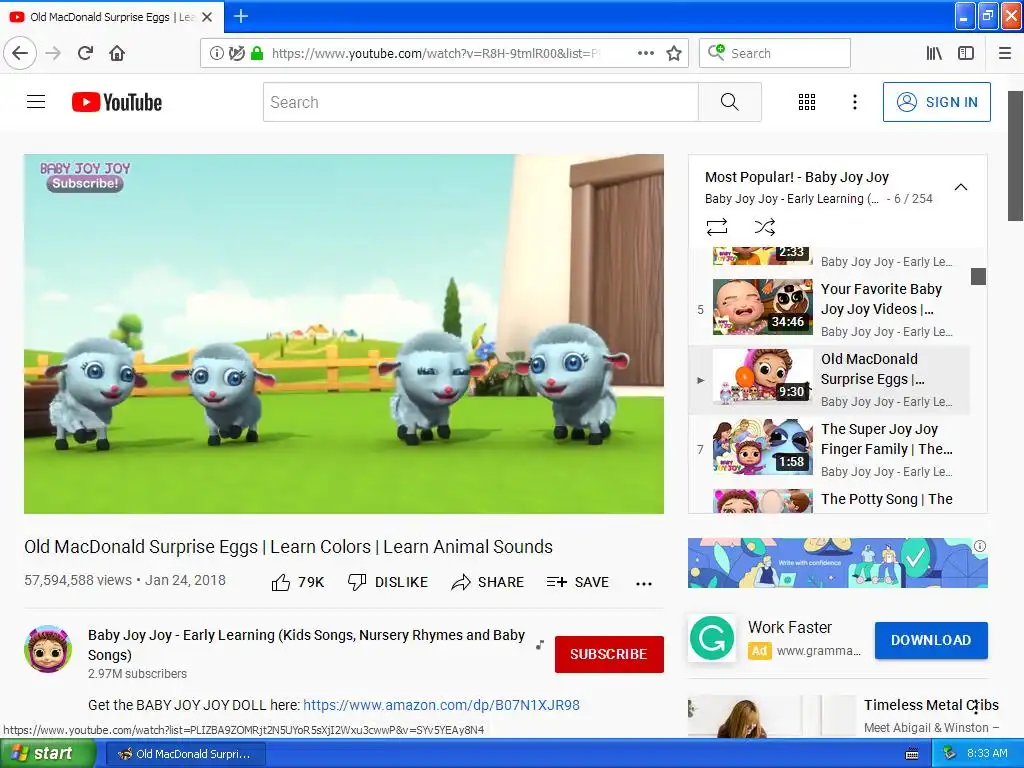Open more actions ellipsis below video
Image resolution: width=1024 pixels, height=768 pixels.
point(644,583)
